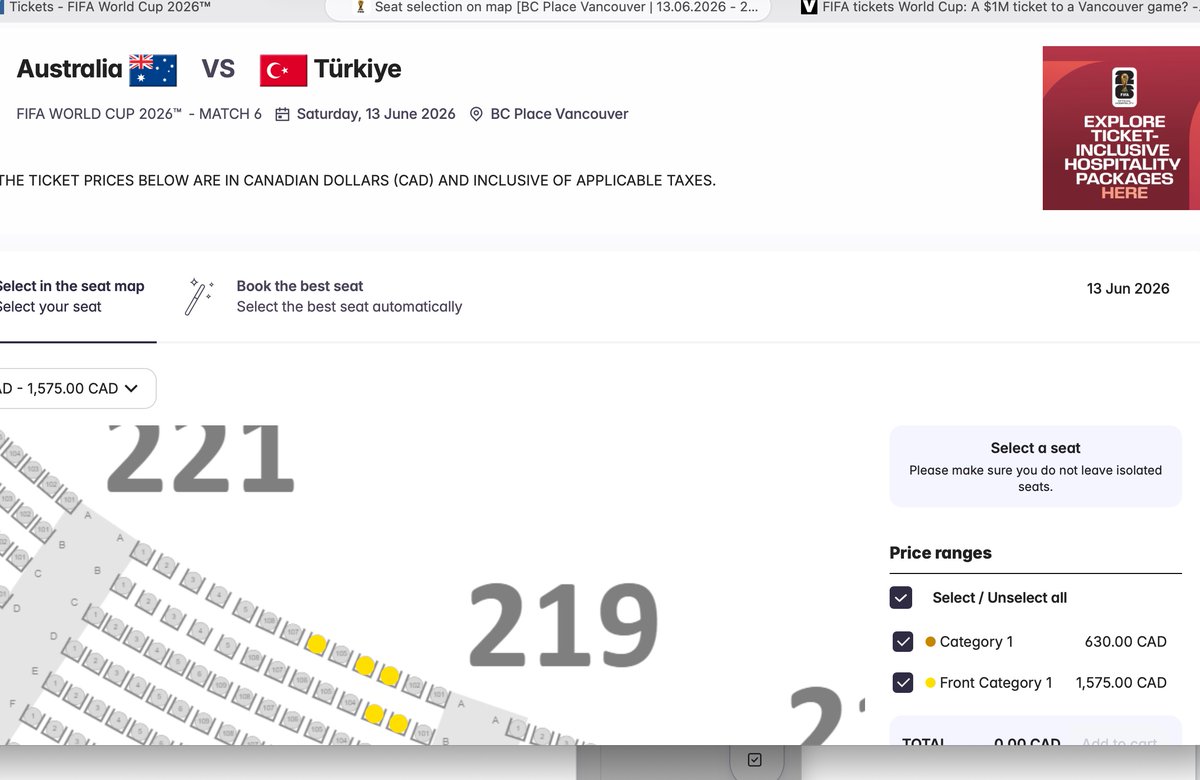The width and height of the screenshot is (1200, 780).
Task: Click the Price ranges heading
Action: click(x=940, y=553)
